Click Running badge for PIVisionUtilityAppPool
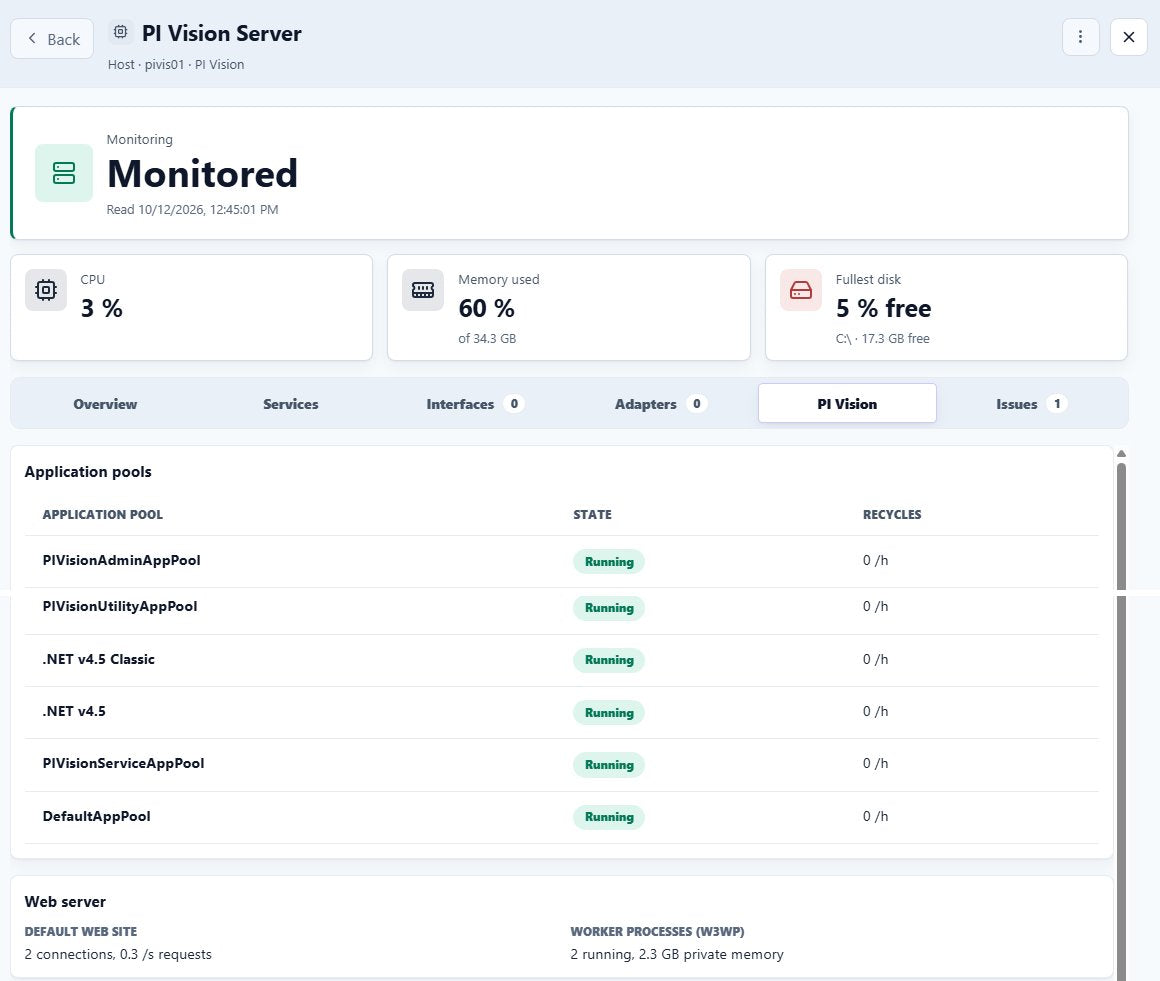Viewport: 1160px width, 981px height. (609, 607)
